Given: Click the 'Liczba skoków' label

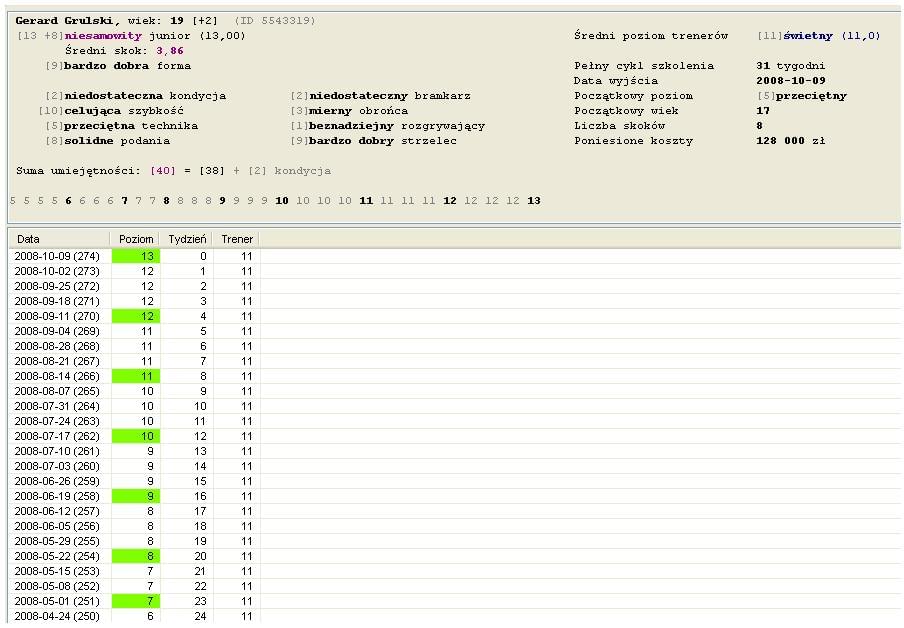Looking at the screenshot, I should pyautogui.click(x=619, y=126).
